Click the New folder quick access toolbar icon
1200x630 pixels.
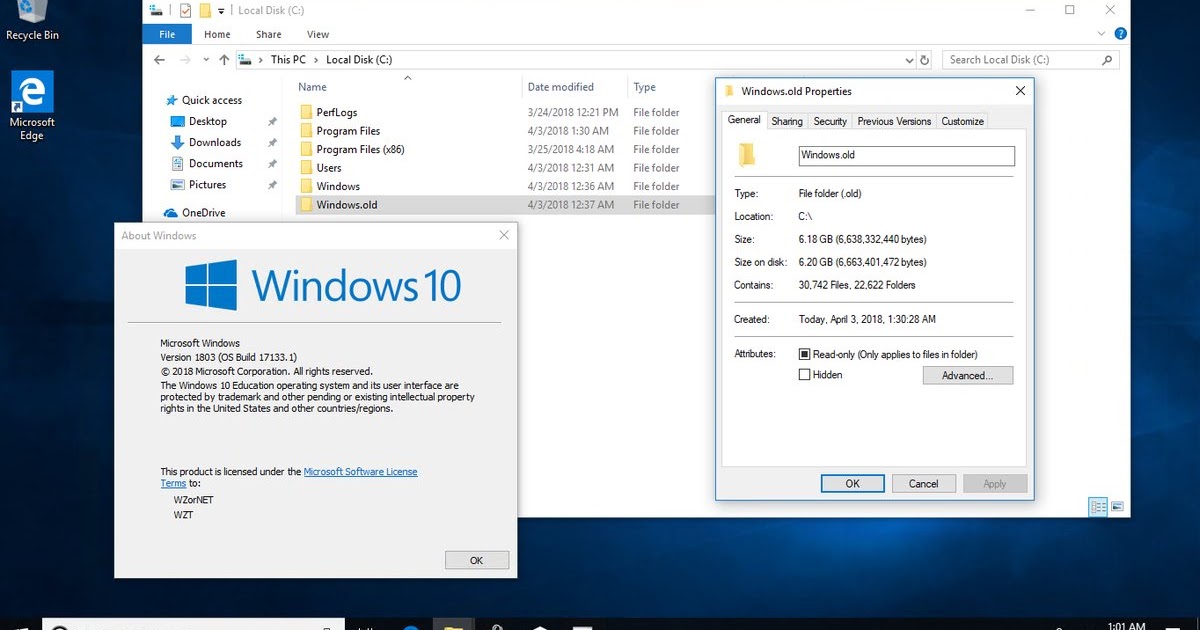(x=204, y=10)
